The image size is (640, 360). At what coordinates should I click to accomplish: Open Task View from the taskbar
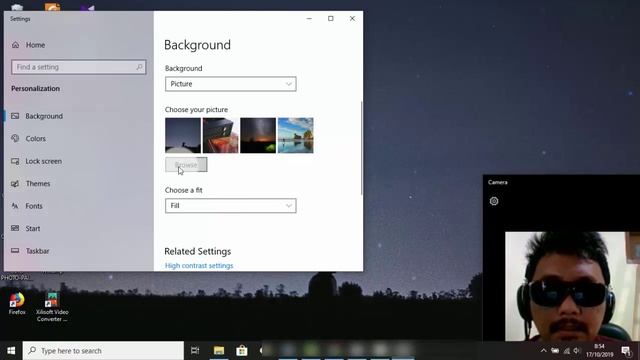coord(195,351)
